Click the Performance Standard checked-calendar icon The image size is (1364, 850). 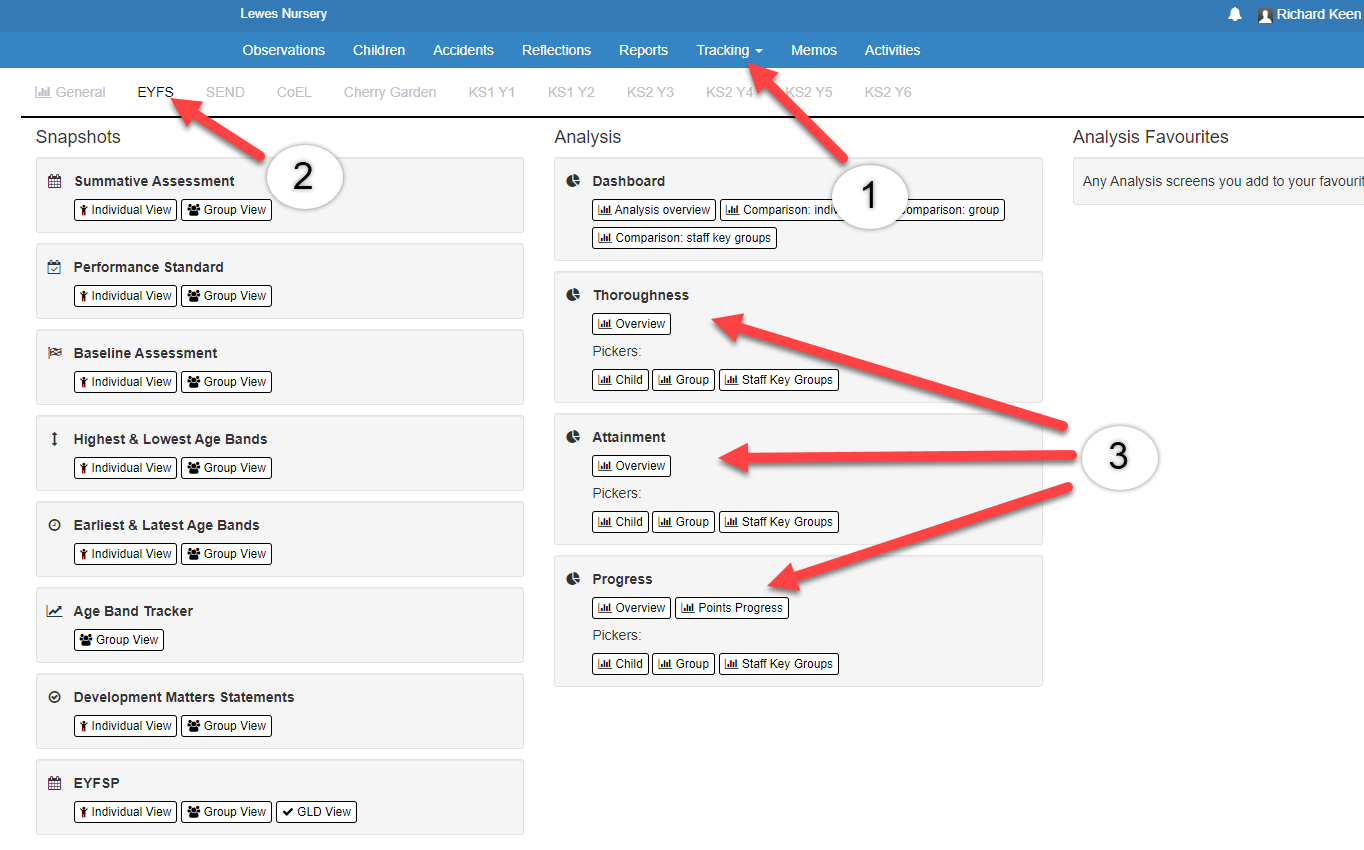pyautogui.click(x=55, y=267)
